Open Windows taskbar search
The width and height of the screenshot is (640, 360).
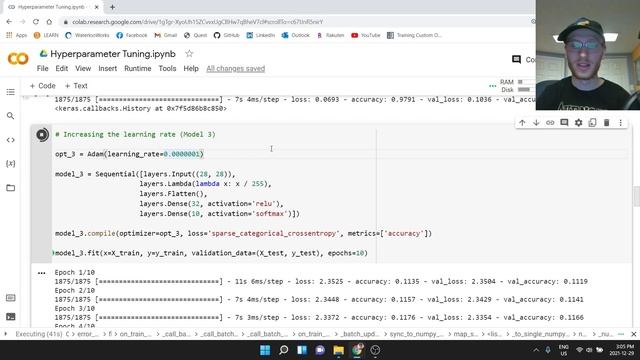(283, 350)
